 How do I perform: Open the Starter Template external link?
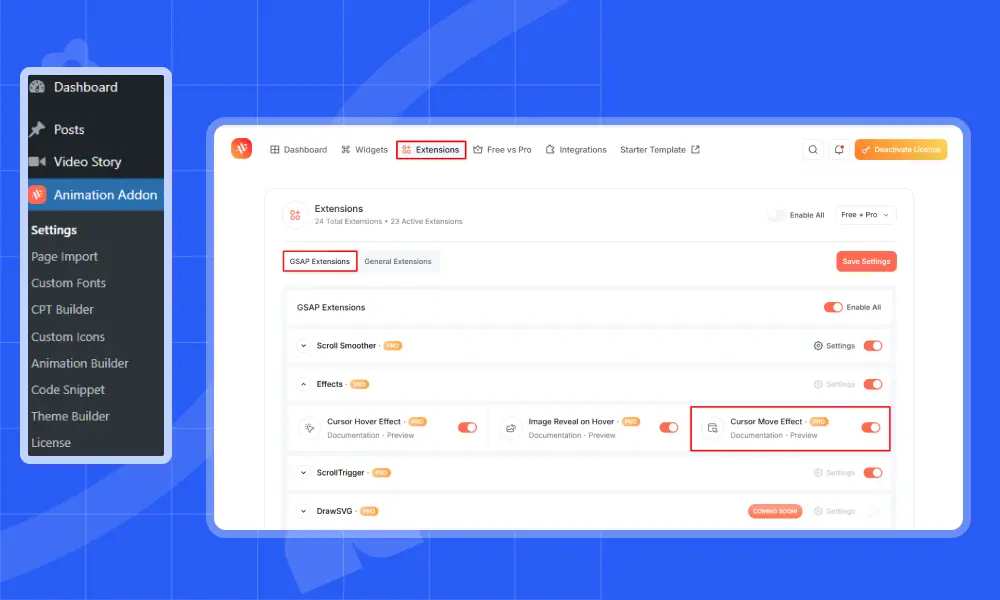tap(660, 150)
